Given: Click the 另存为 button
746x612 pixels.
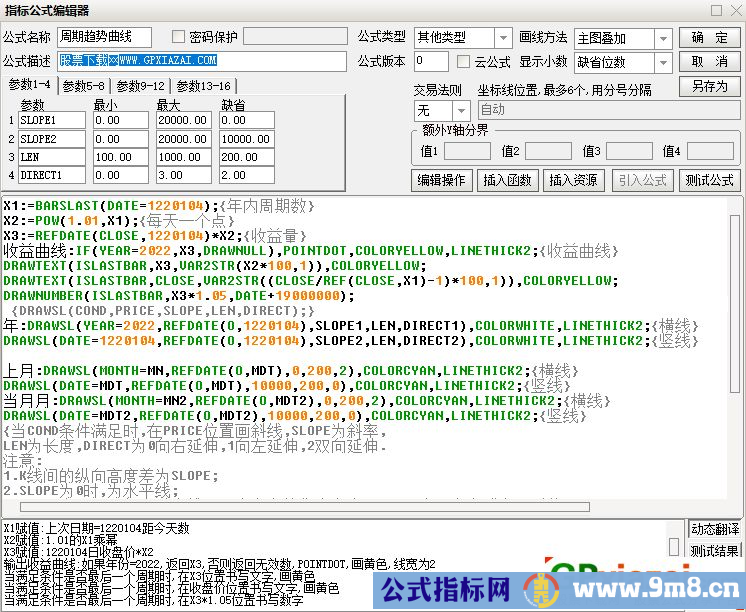Looking at the screenshot, I should 709,87.
